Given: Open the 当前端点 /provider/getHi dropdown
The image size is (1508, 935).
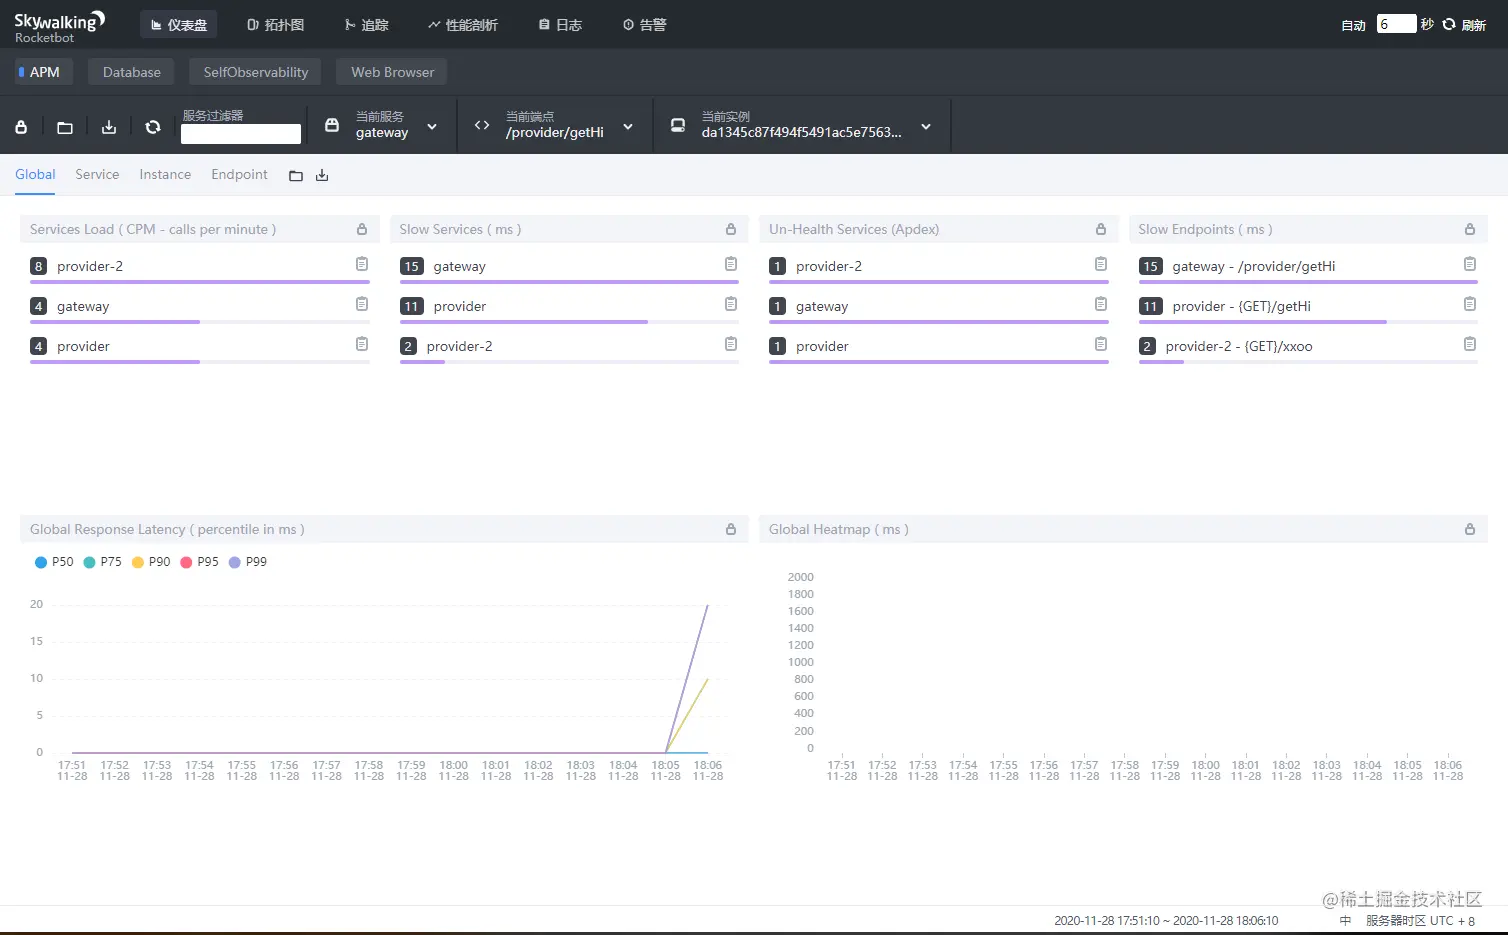Looking at the screenshot, I should point(557,125).
